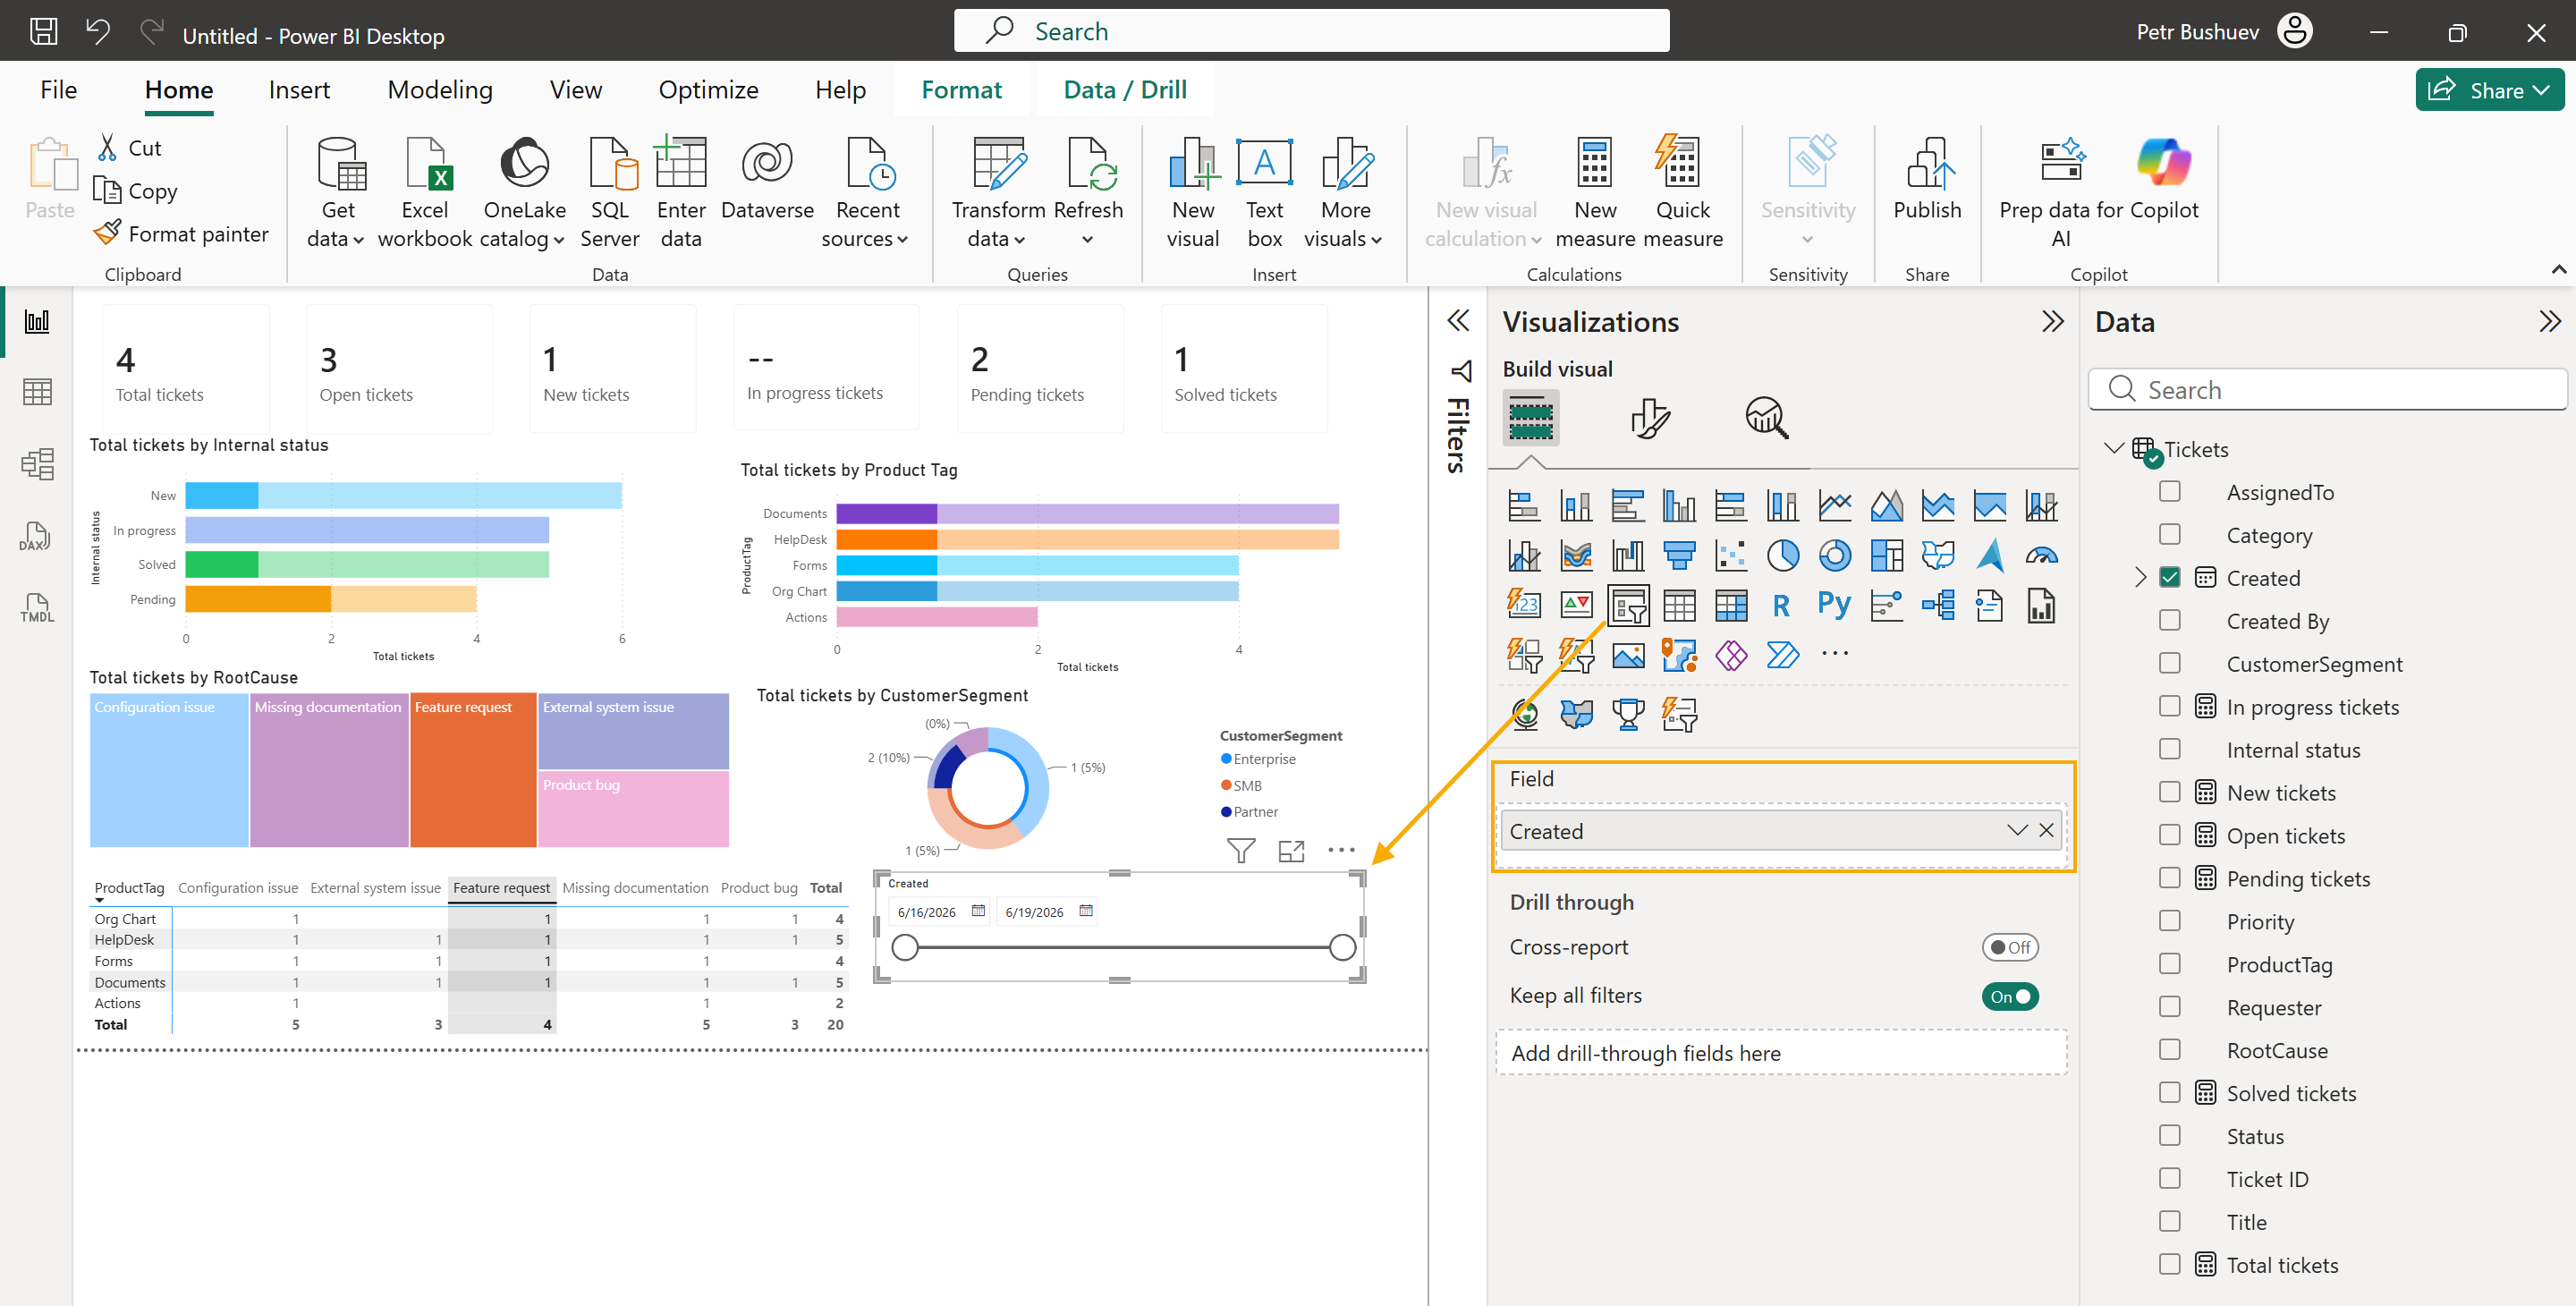This screenshot has width=2576, height=1306.
Task: Open the Analytics pane magnifier icon
Action: [1767, 418]
